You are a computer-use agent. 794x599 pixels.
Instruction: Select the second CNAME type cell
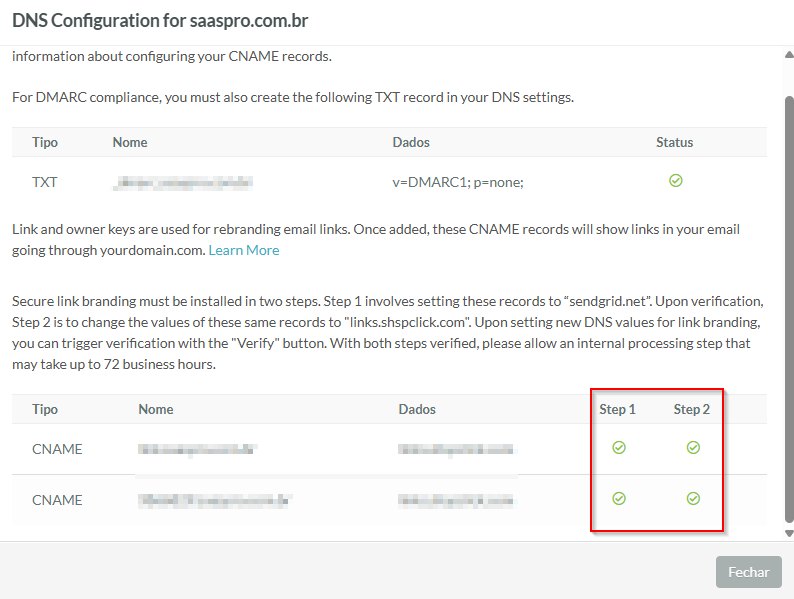pos(57,499)
